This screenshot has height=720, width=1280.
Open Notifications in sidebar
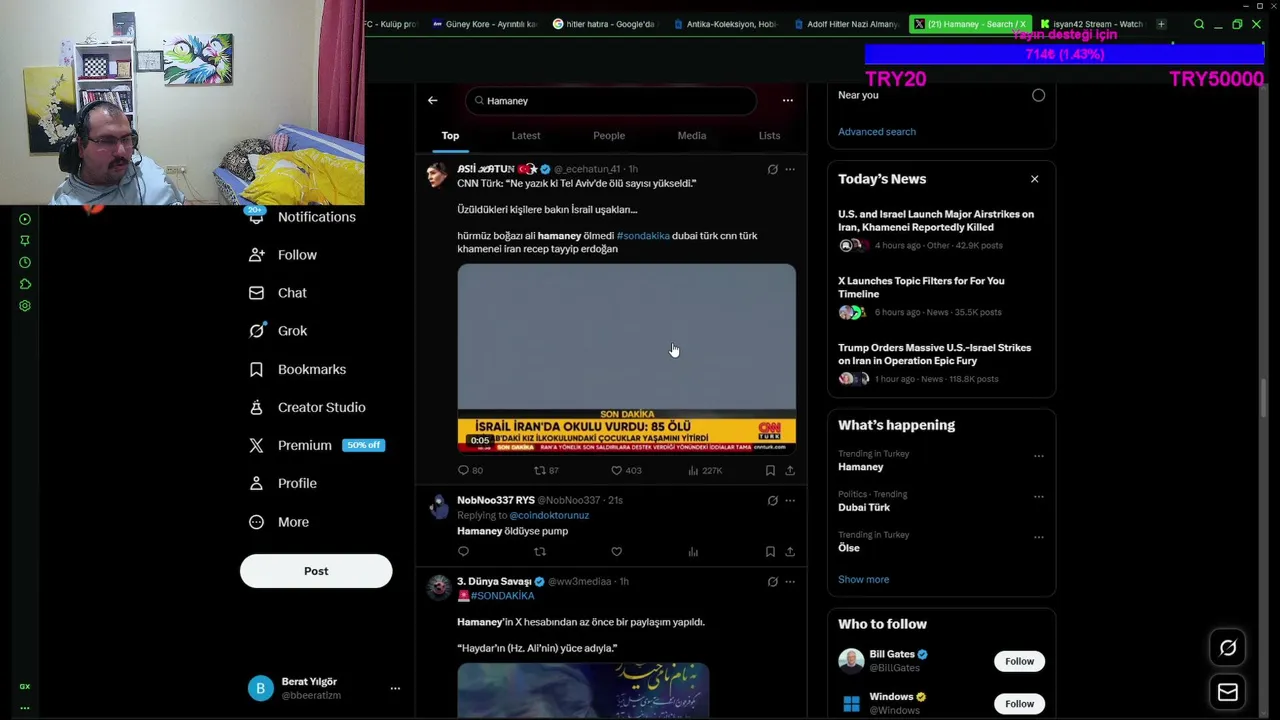[x=302, y=217]
